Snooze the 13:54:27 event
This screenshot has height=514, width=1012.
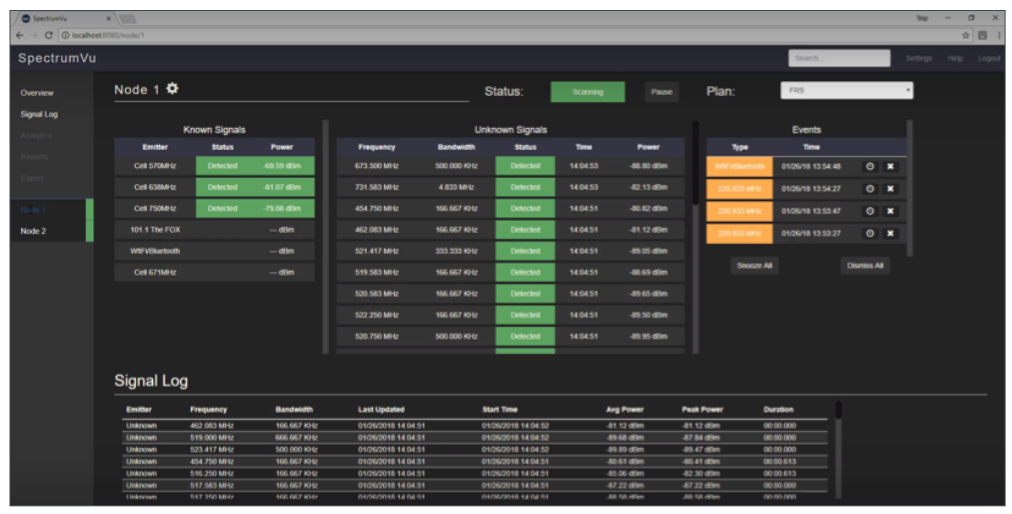coord(869,188)
